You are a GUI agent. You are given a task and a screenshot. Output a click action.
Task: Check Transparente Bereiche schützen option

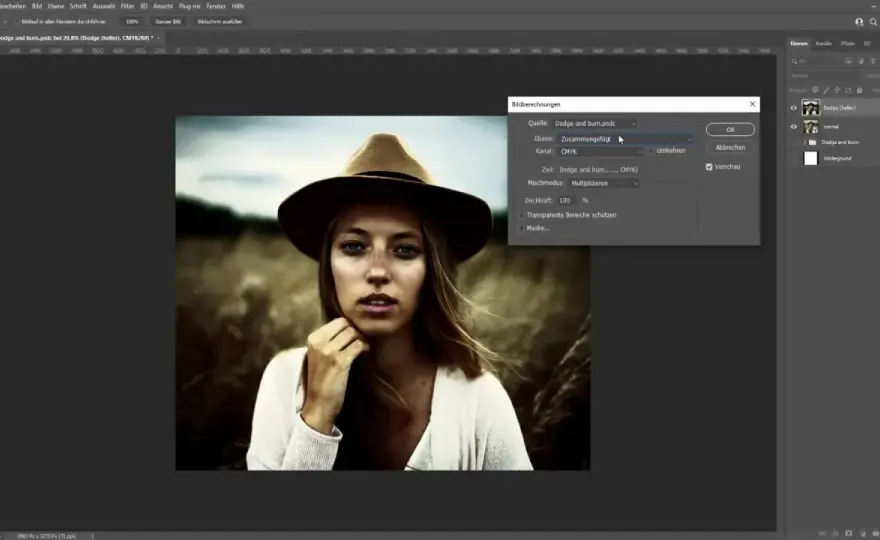[521, 215]
